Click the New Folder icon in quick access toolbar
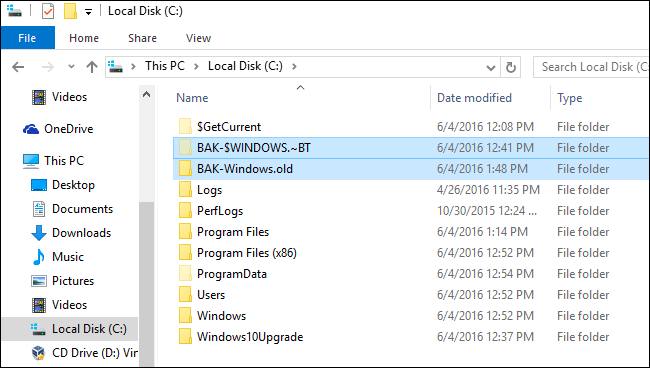This screenshot has height=368, width=650. (70, 11)
